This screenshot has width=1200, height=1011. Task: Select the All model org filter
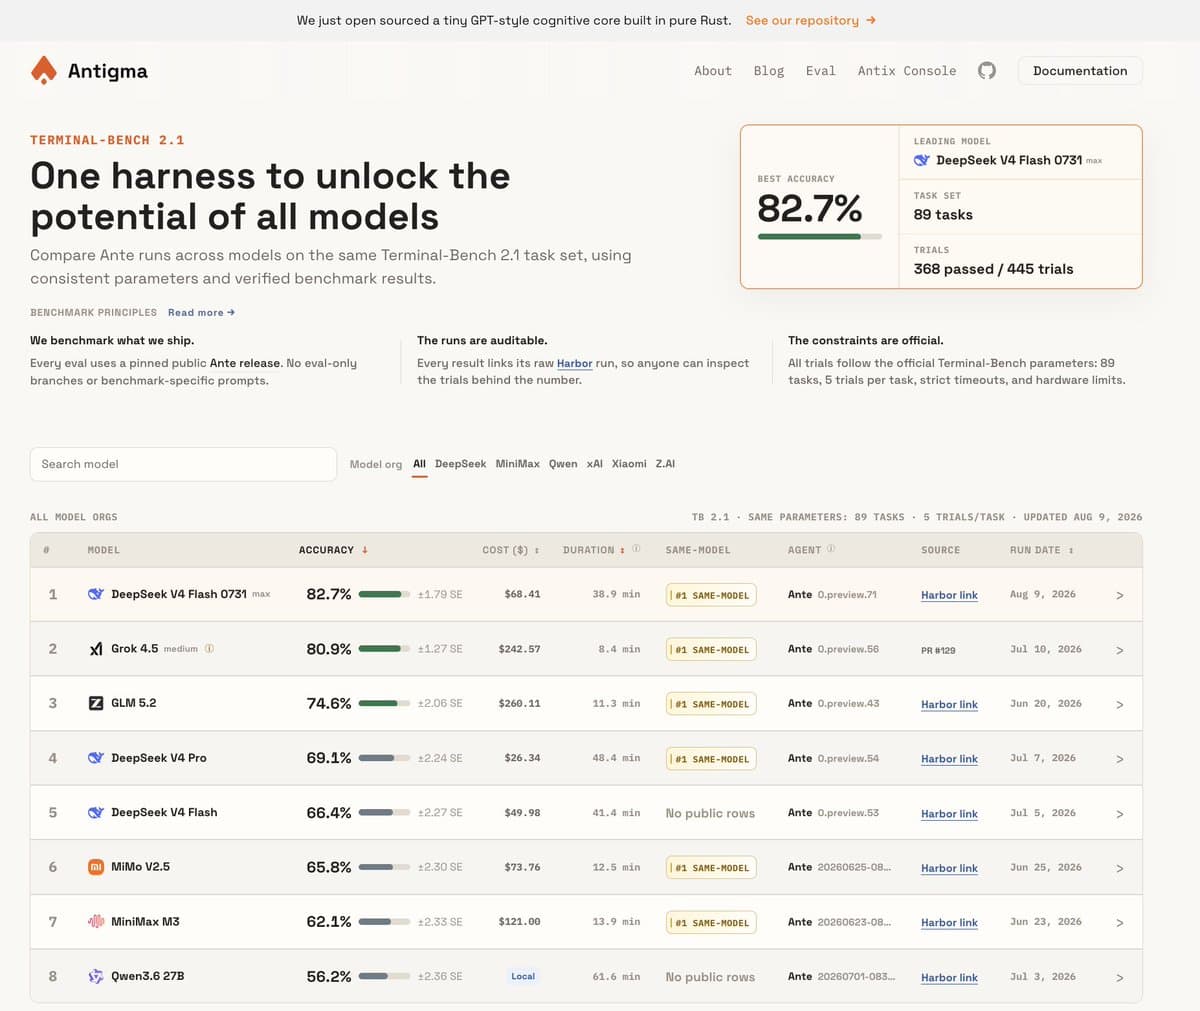[x=419, y=464]
